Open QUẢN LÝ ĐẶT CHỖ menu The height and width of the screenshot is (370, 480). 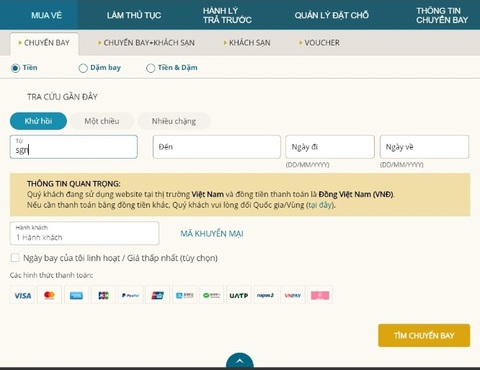(332, 15)
